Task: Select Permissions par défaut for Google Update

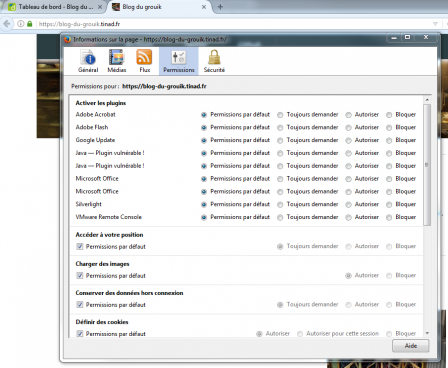Action: [x=204, y=140]
